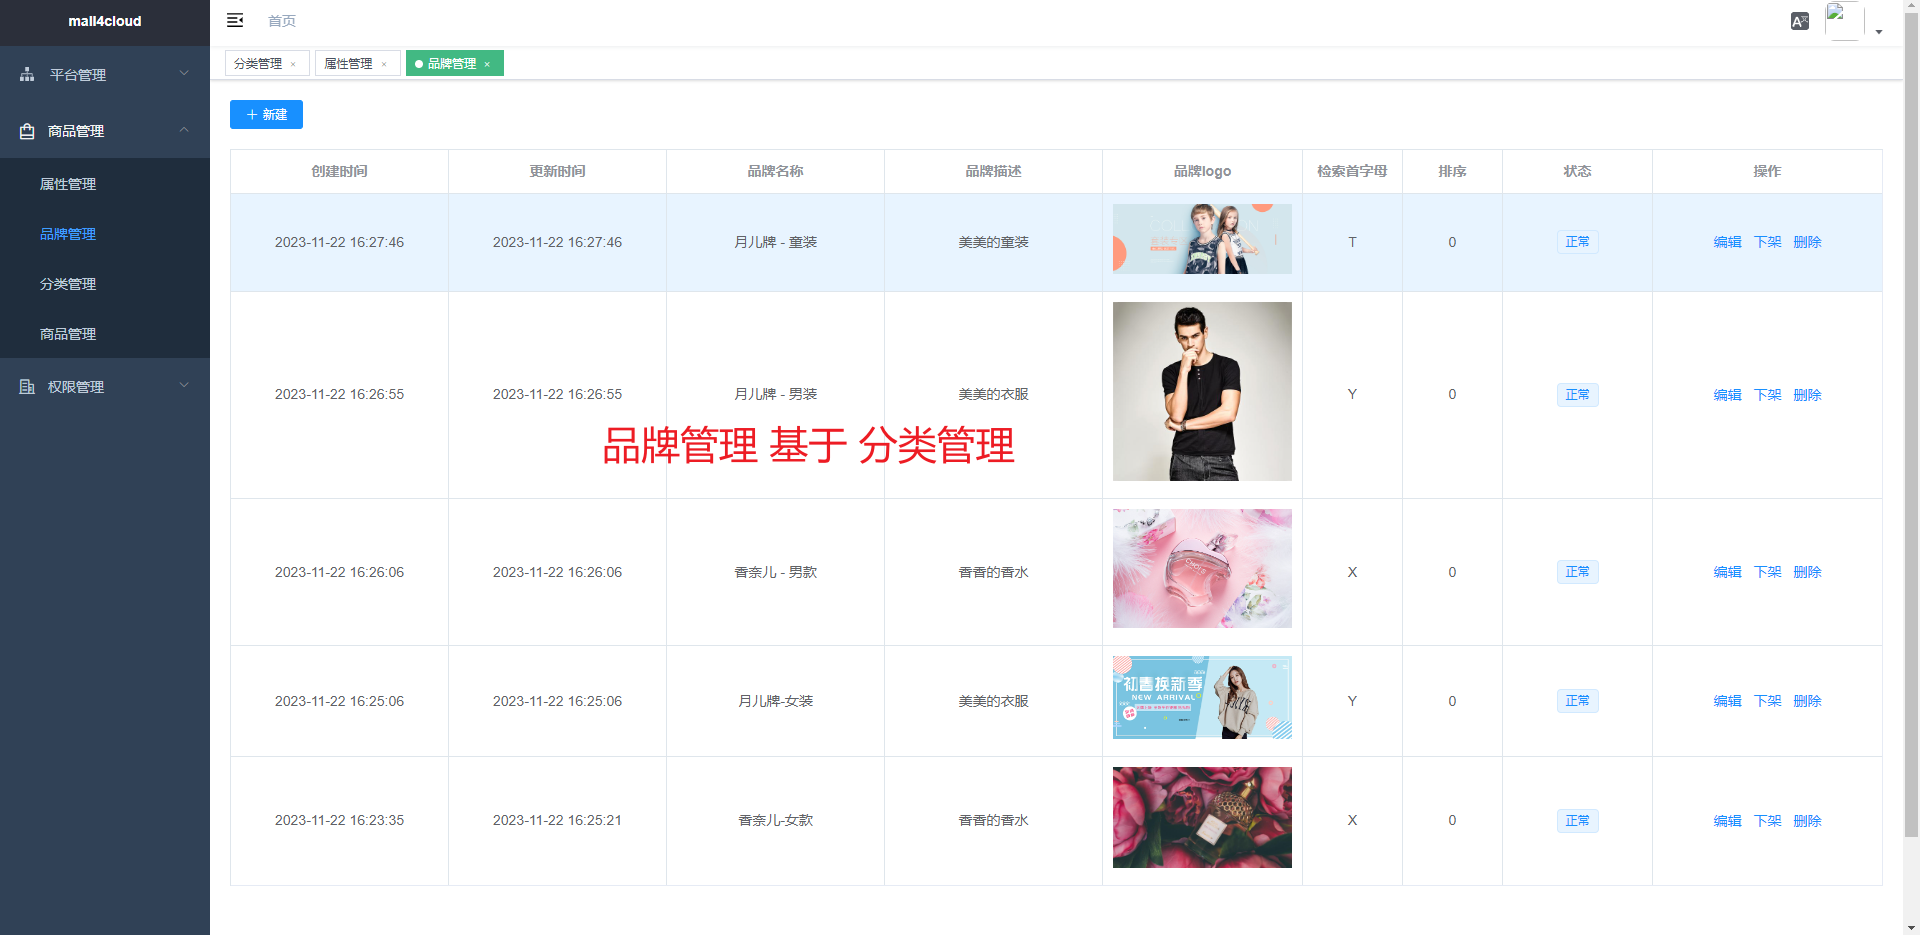1920x935 pixels.
Task: View the 月儿牌 - 男装 logo thumbnail
Action: pos(1201,391)
